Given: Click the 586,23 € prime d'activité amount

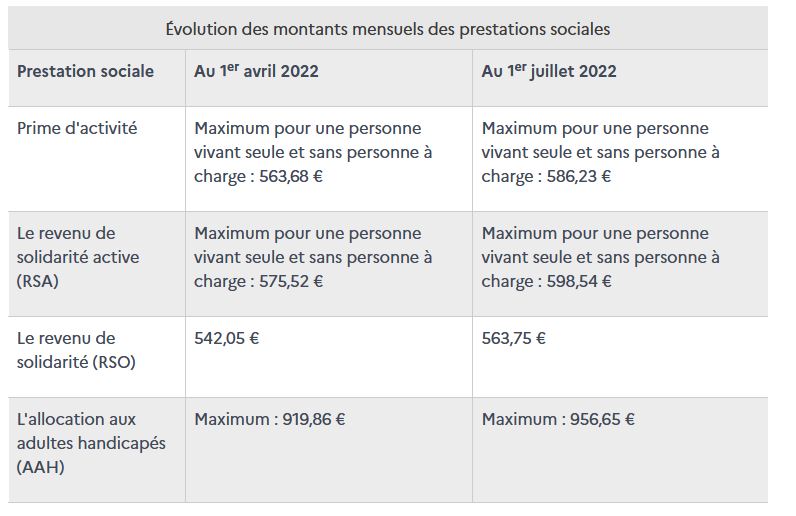Looking at the screenshot, I should coord(579,176).
